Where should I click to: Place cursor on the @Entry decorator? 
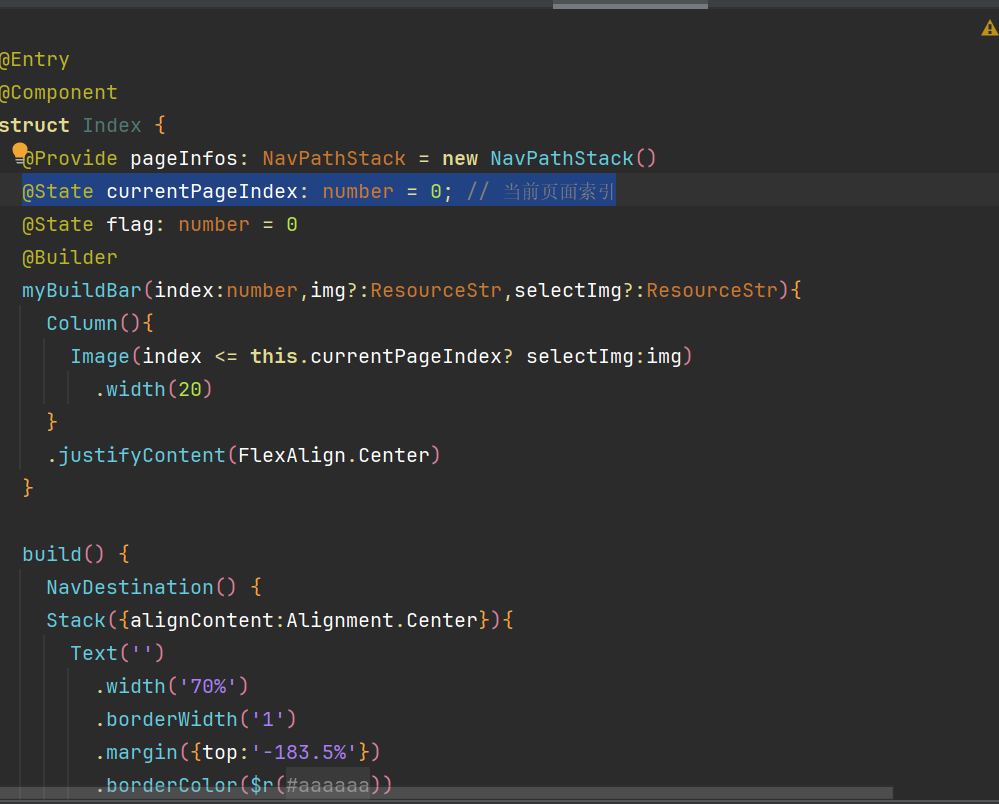tap(35, 60)
